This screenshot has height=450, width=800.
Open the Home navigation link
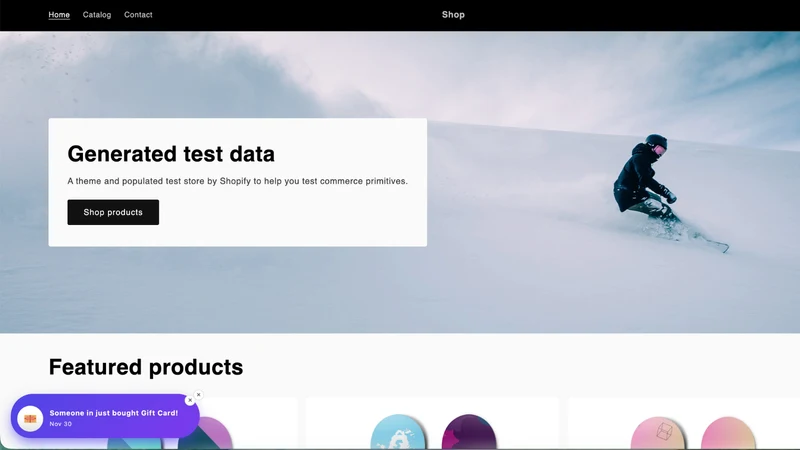(x=59, y=15)
